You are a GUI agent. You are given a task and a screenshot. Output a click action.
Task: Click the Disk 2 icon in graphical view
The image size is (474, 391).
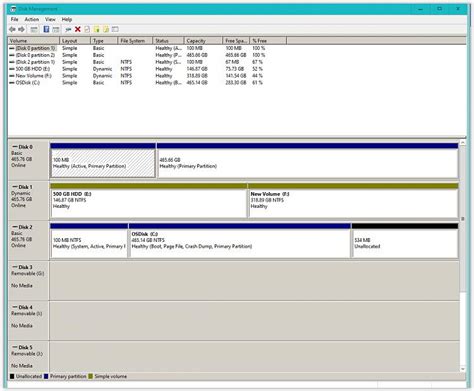point(15,227)
